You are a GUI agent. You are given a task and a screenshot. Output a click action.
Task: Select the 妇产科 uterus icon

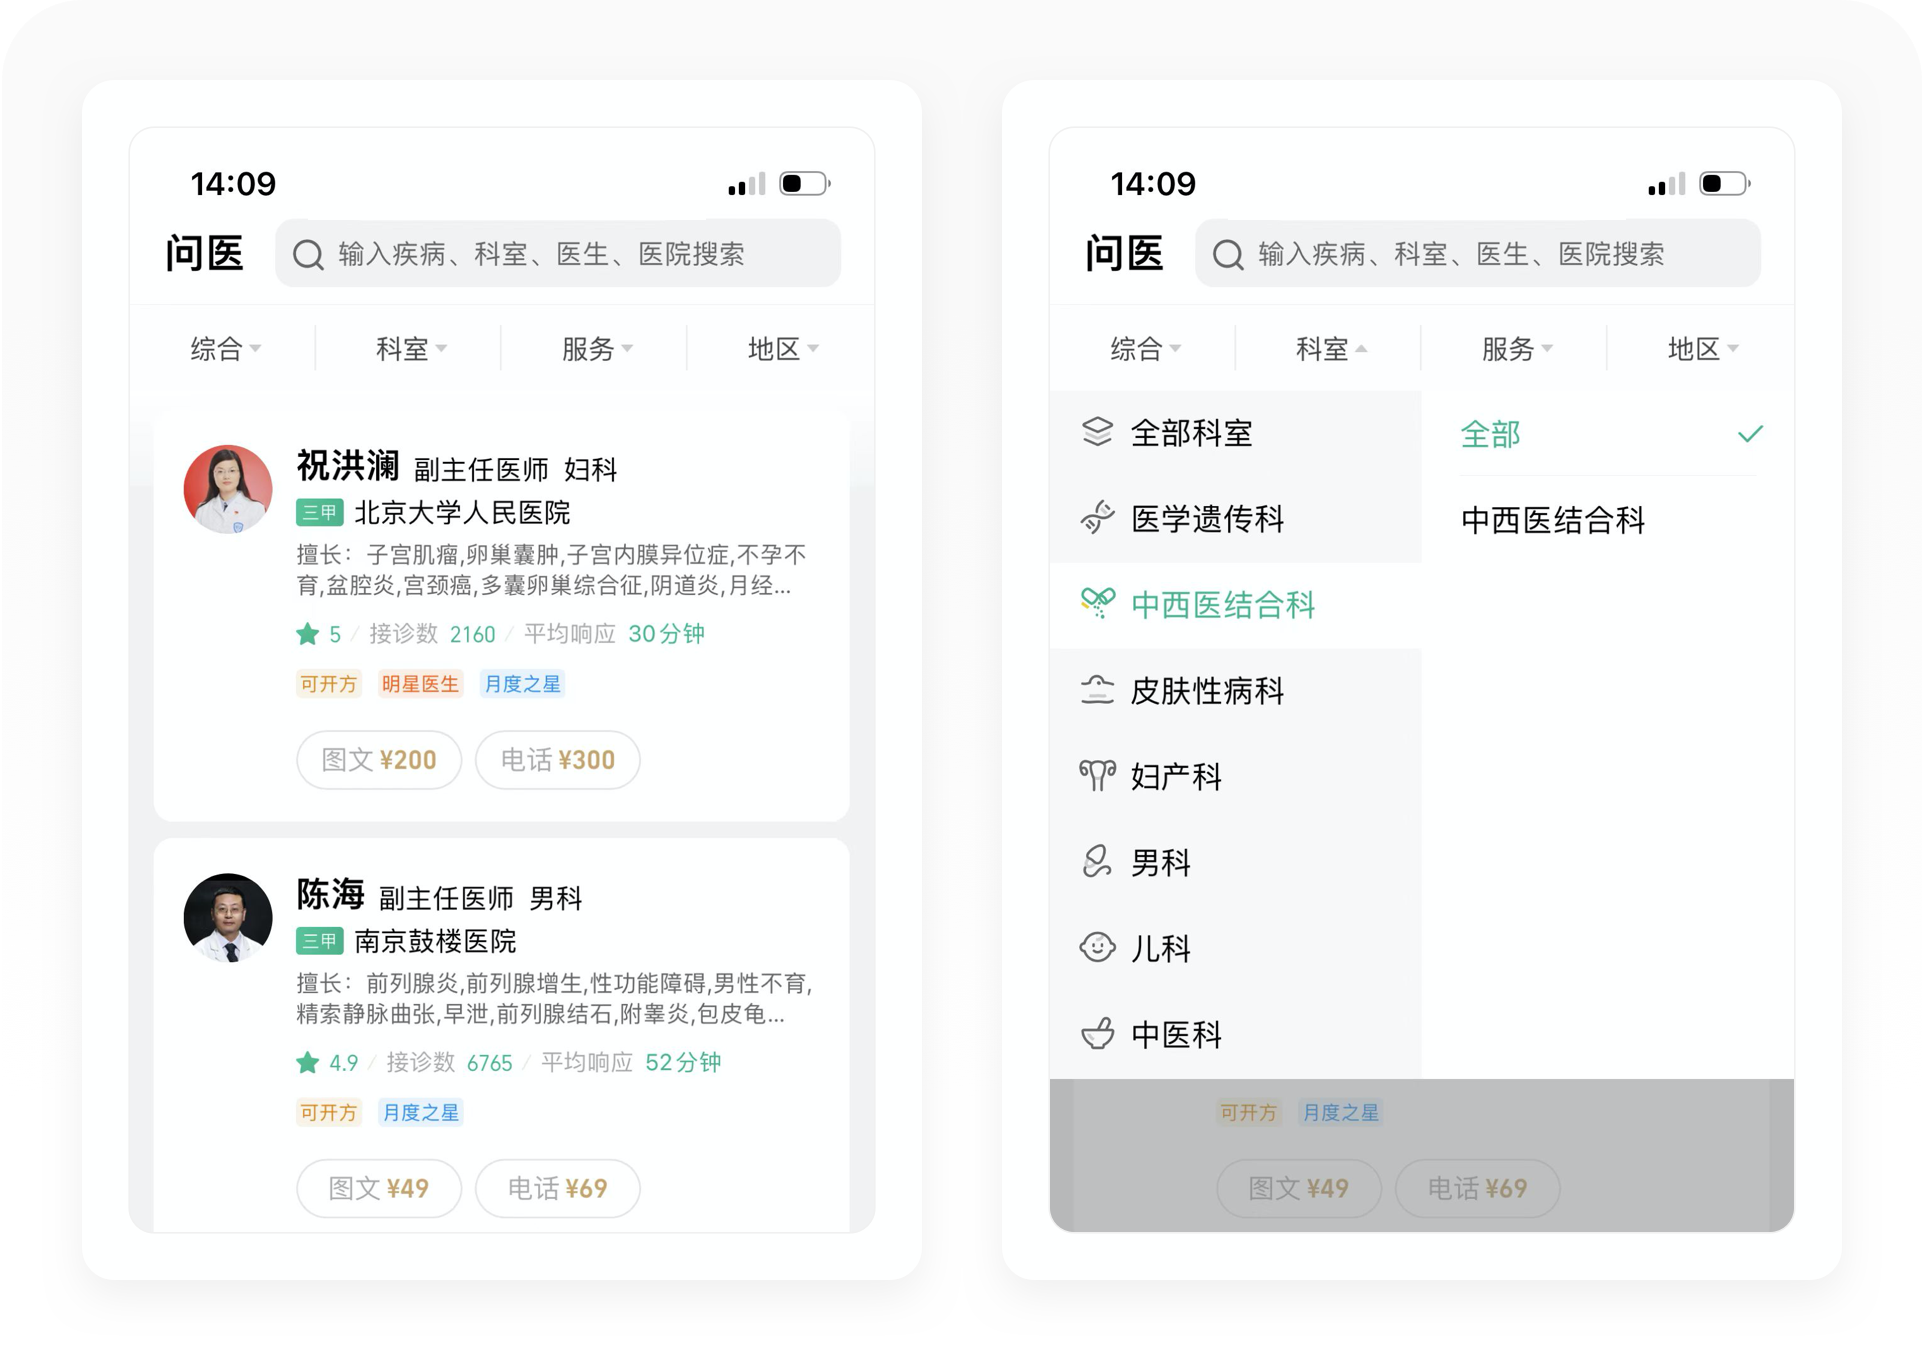(1097, 776)
